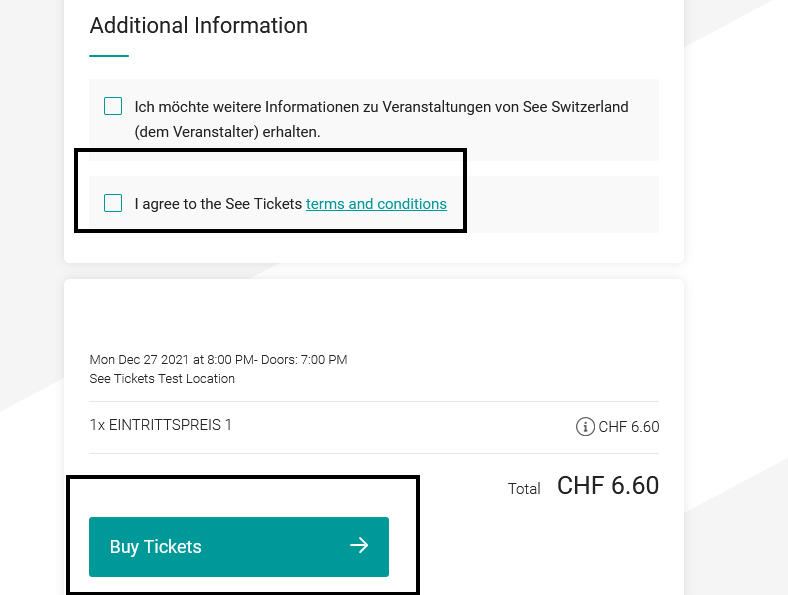Click the divider line above 1x EINTRITTSPREIS
The height and width of the screenshot is (595, 788).
click(x=374, y=402)
